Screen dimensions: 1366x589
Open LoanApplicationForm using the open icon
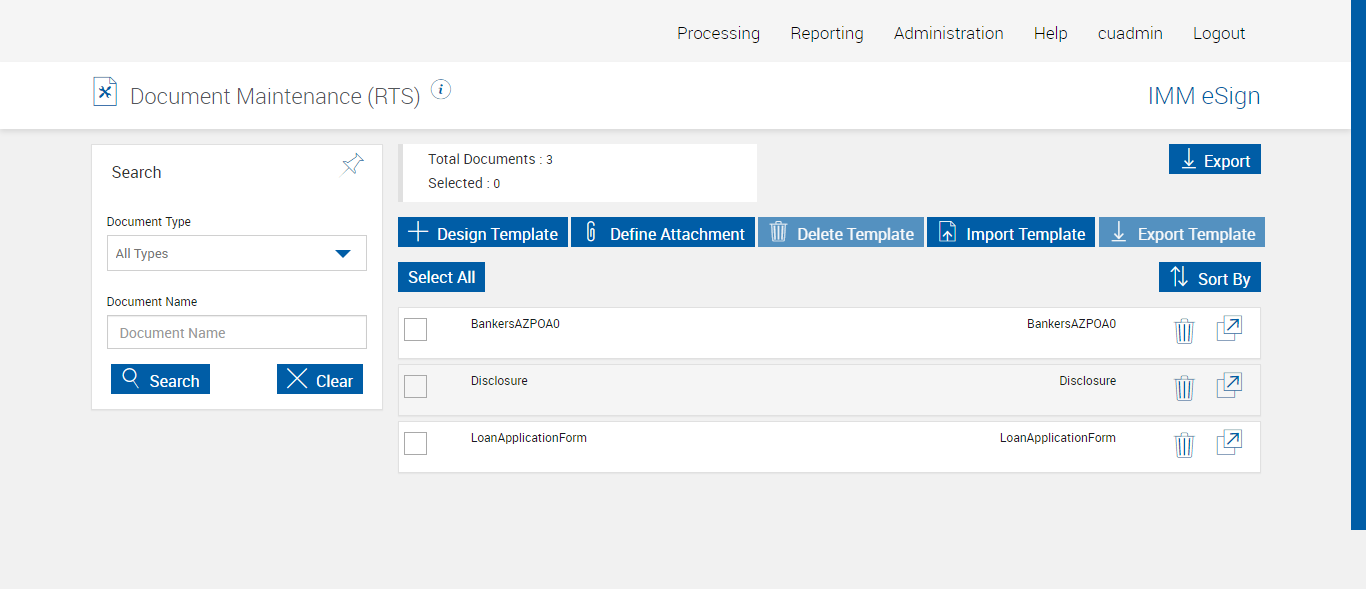(1229, 443)
